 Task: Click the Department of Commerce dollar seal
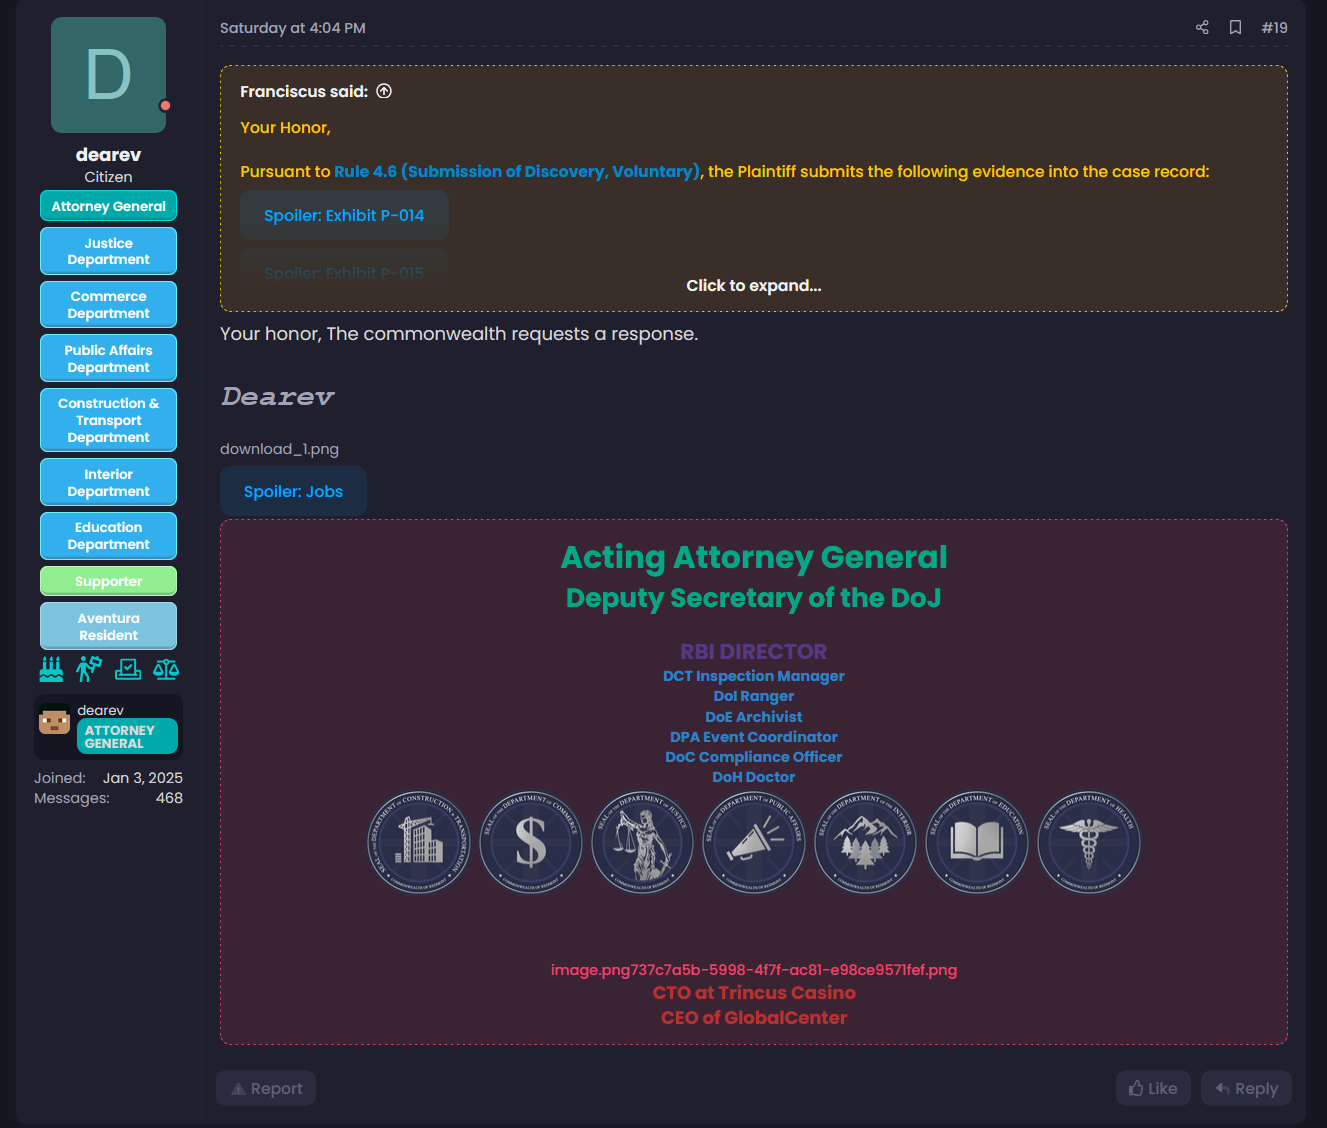tap(531, 842)
